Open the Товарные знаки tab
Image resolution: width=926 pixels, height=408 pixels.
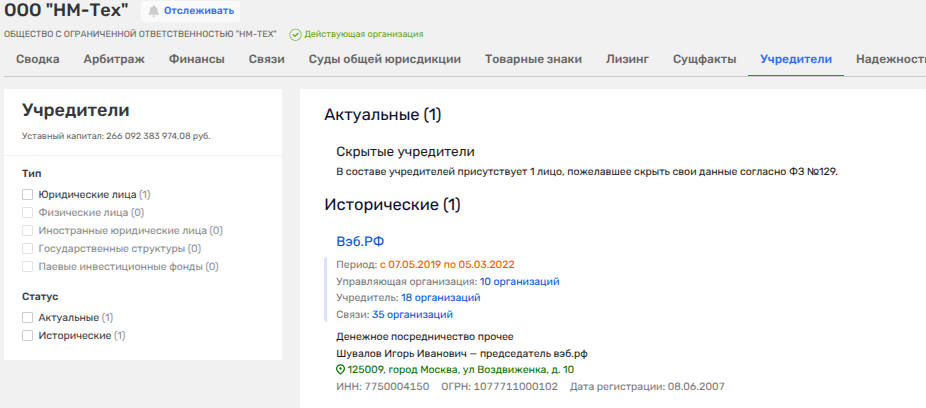533,60
